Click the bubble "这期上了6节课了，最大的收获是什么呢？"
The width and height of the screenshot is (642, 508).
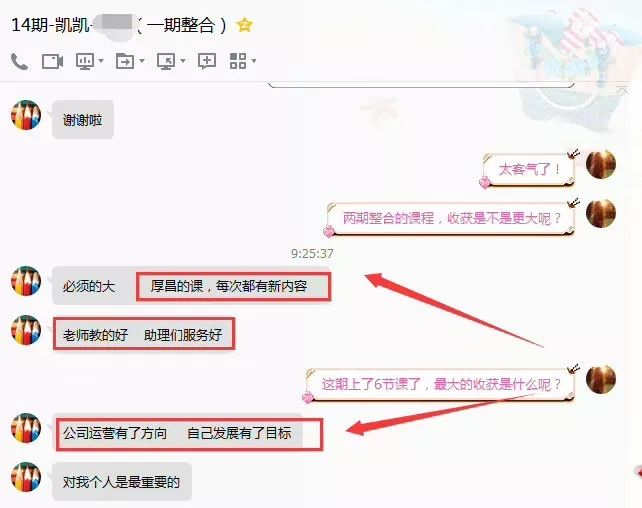point(441,384)
